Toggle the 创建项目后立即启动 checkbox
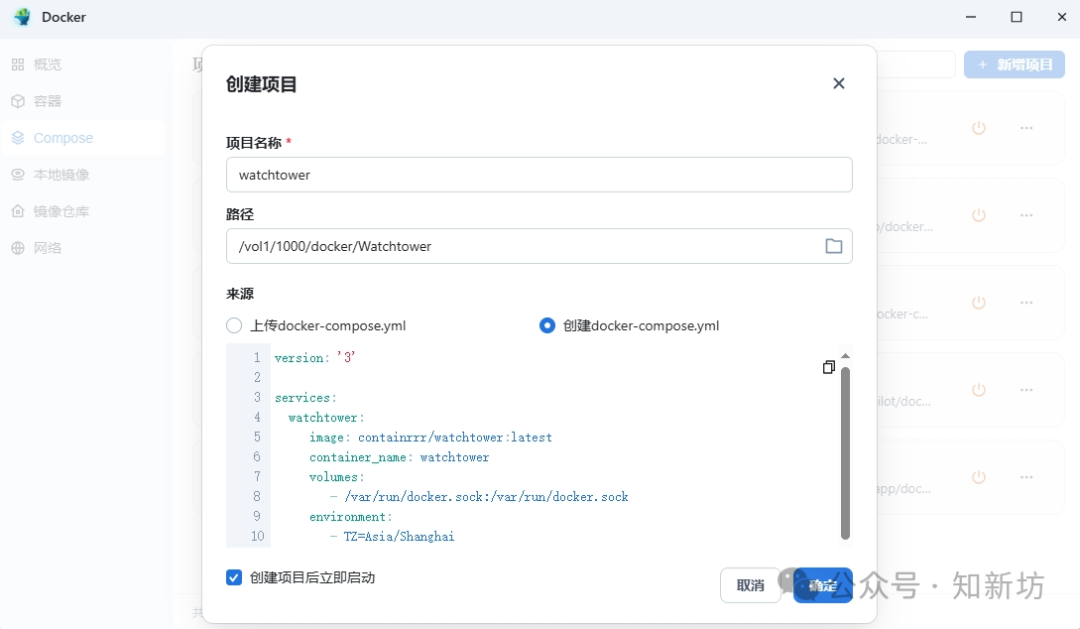 [234, 577]
